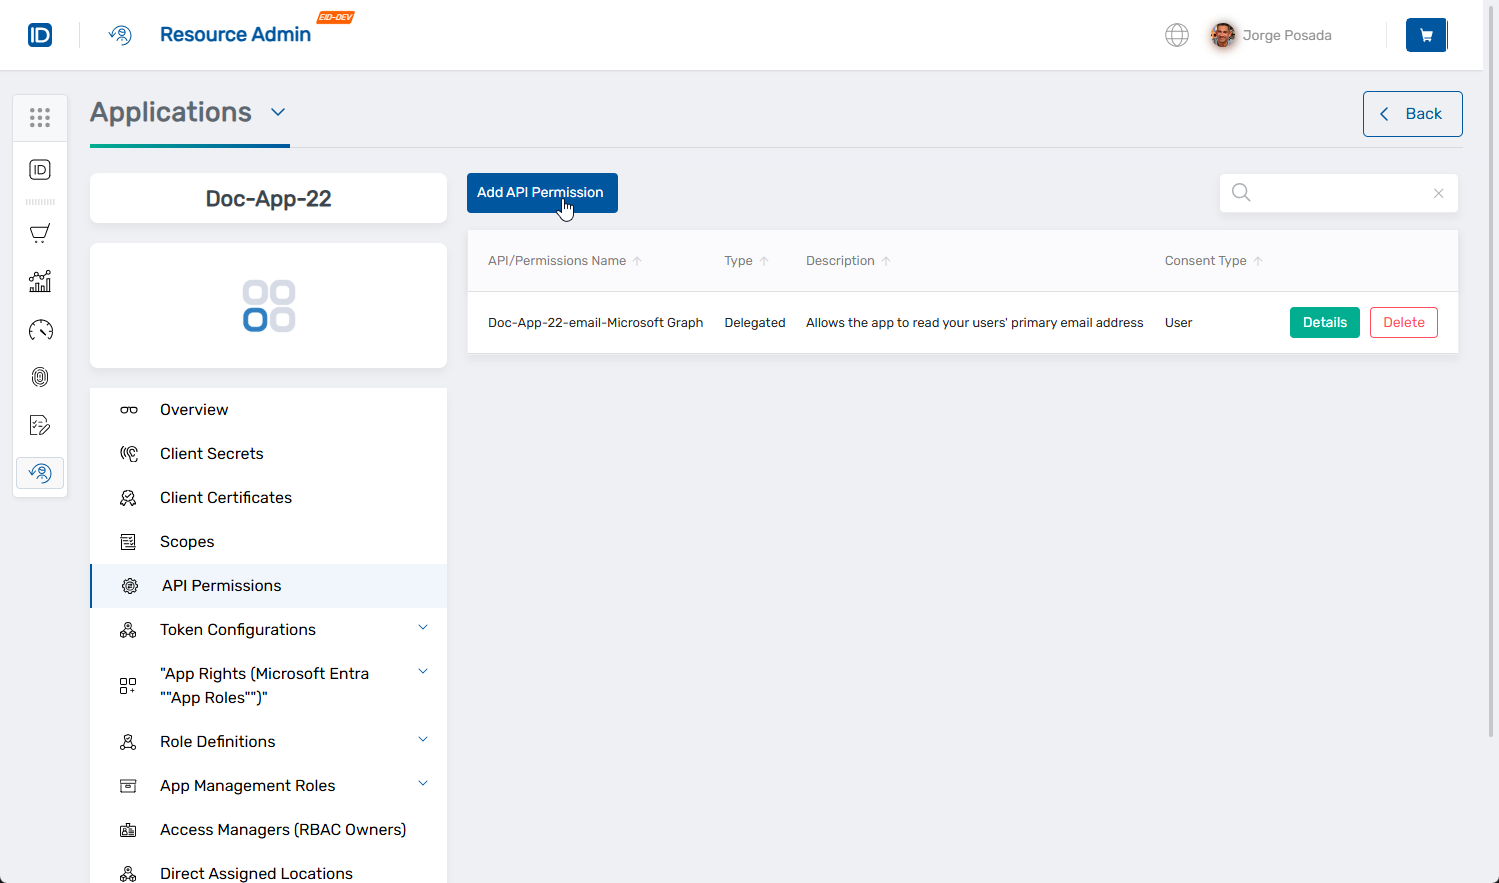Open the dashboard gauge sidebar icon

(x=40, y=329)
